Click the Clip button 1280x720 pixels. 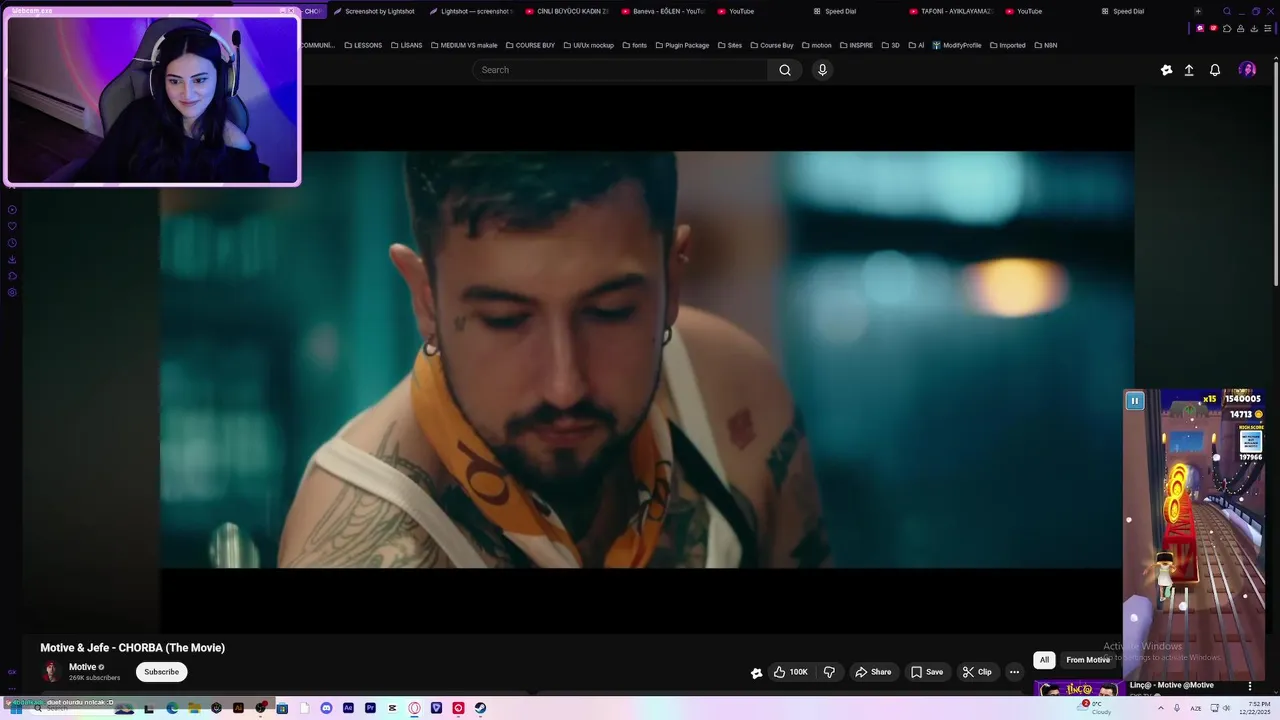pyautogui.click(x=976, y=672)
